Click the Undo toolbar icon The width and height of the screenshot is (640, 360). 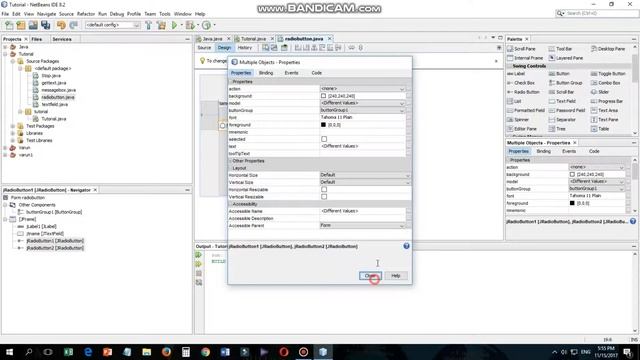pos(61,25)
